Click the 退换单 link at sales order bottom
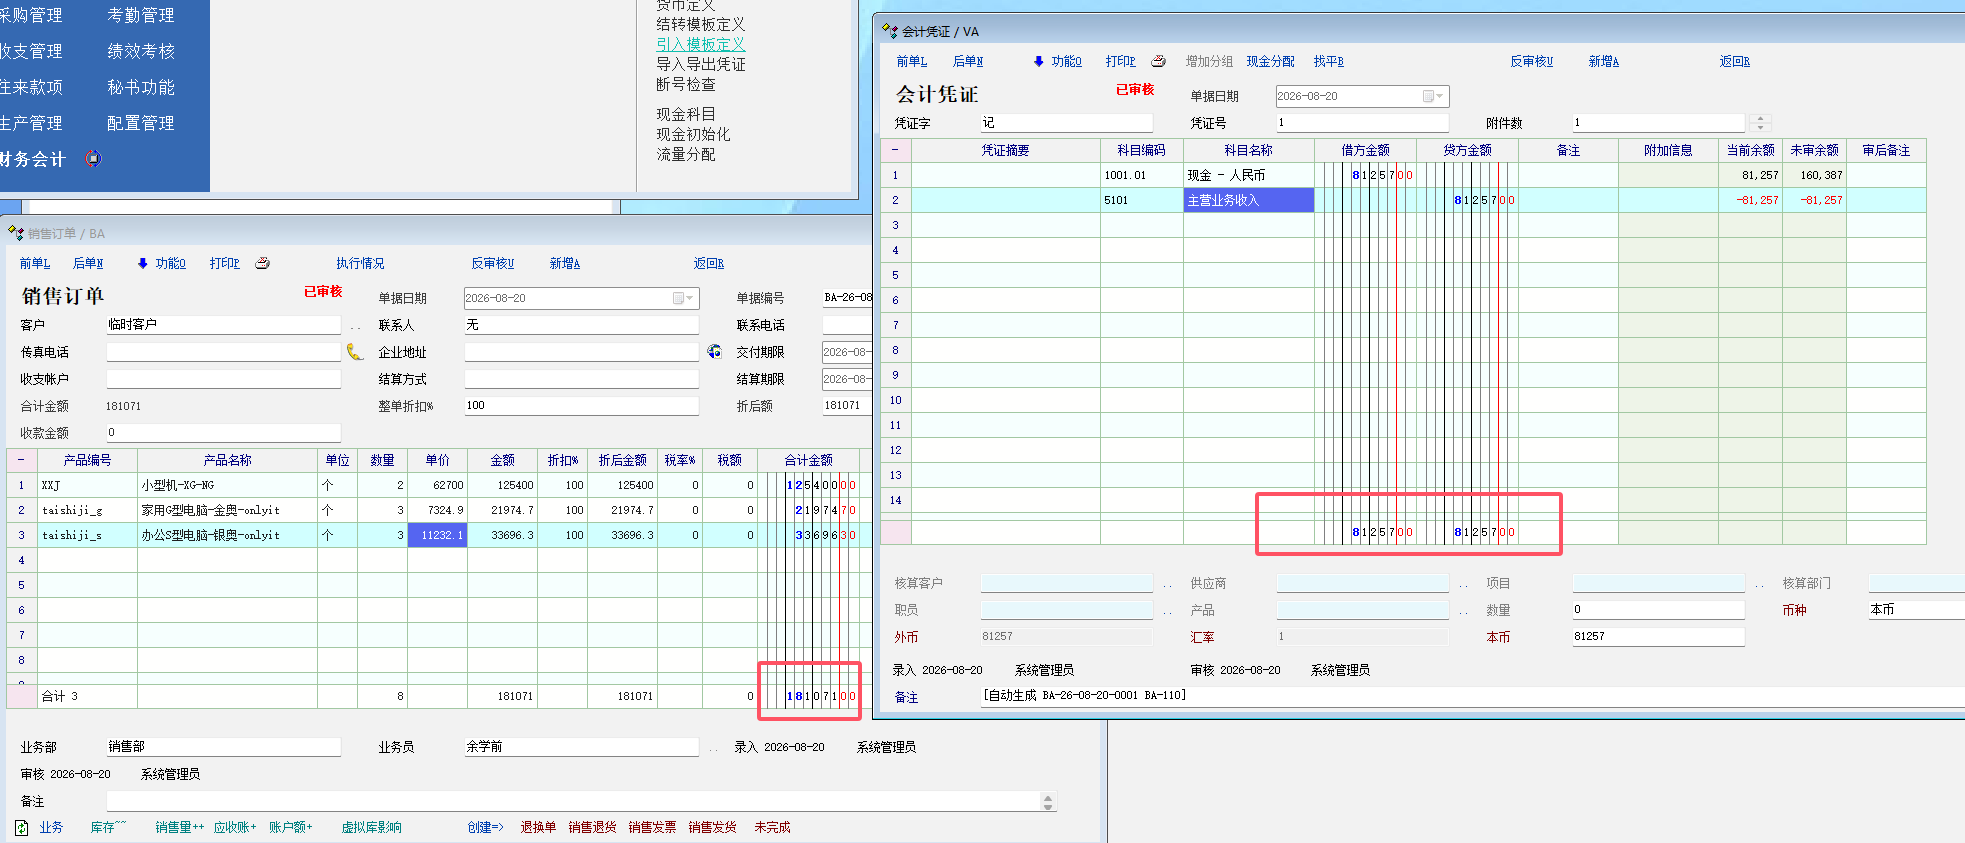Image resolution: width=1965 pixels, height=843 pixels. (x=538, y=827)
